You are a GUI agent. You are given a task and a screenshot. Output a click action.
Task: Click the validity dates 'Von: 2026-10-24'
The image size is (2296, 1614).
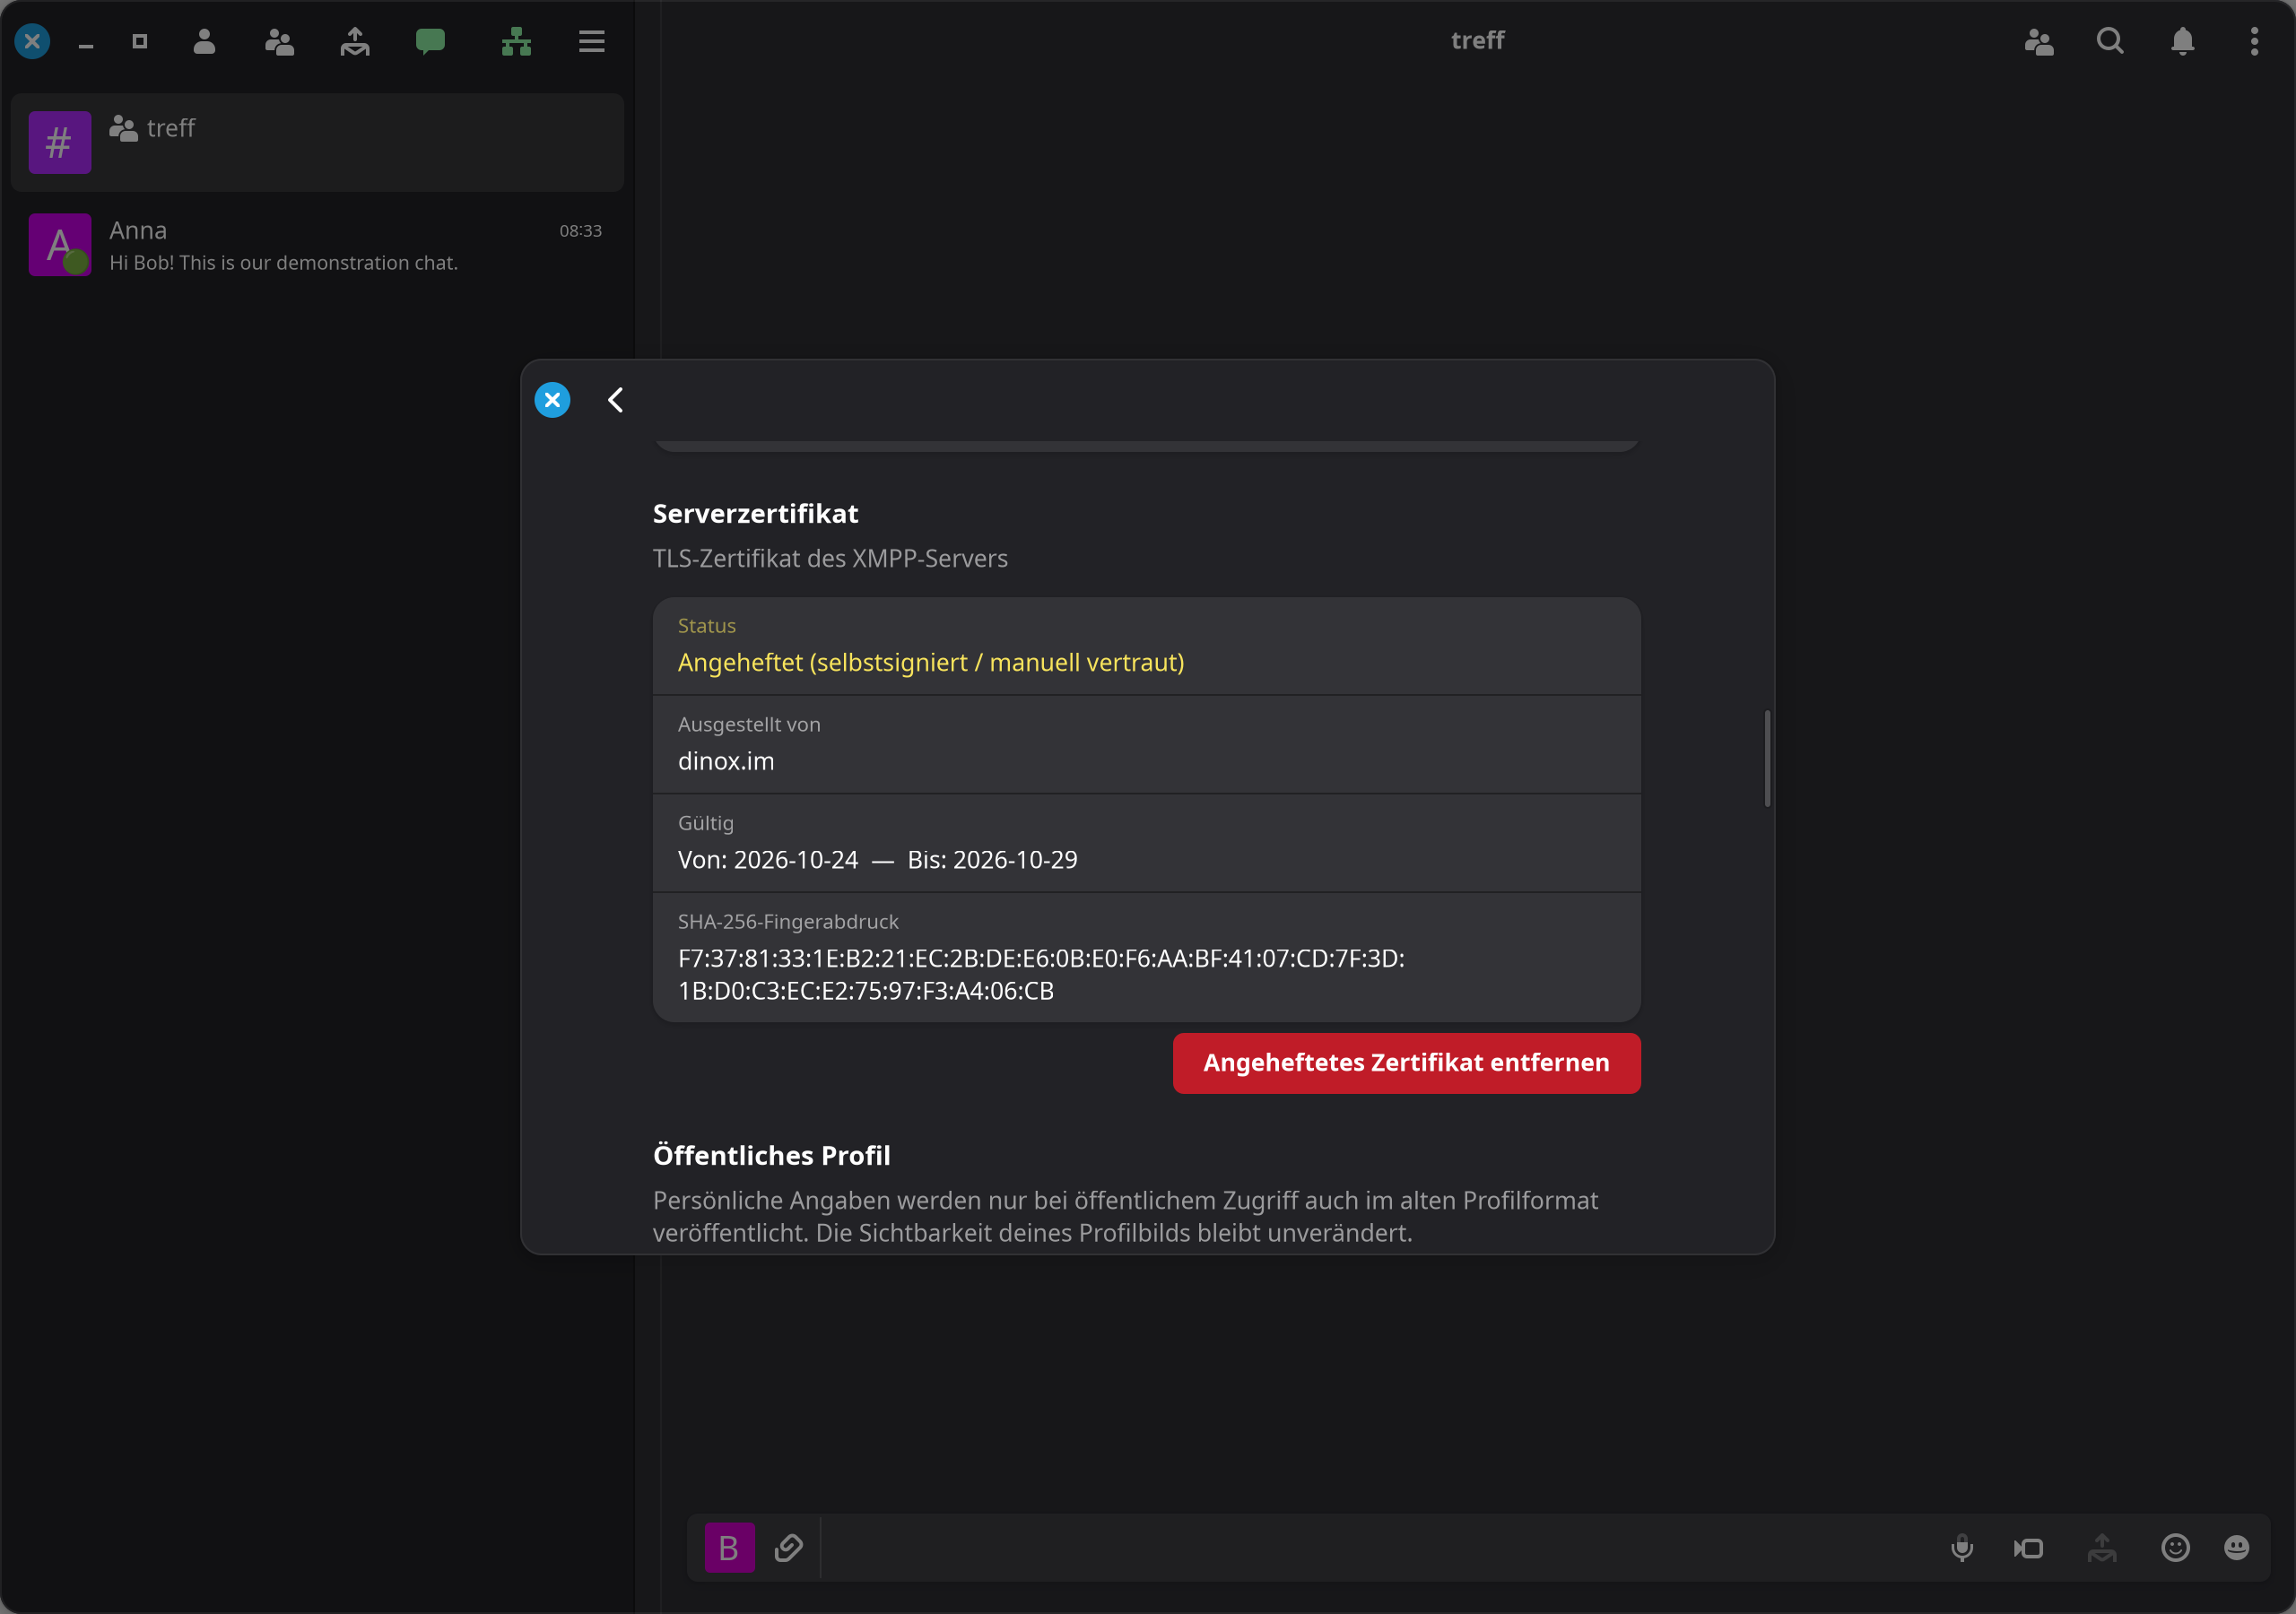point(768,860)
